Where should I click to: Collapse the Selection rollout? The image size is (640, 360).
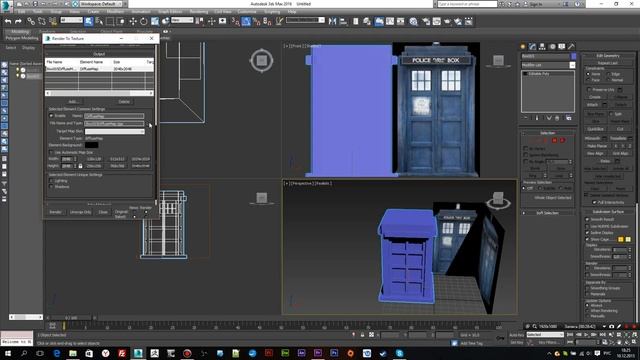point(547,133)
